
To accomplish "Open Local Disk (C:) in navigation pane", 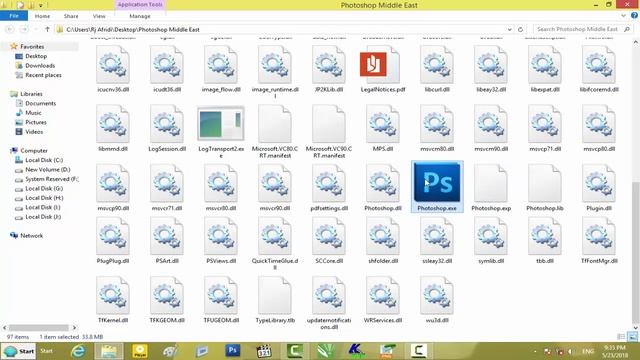I will point(44,160).
